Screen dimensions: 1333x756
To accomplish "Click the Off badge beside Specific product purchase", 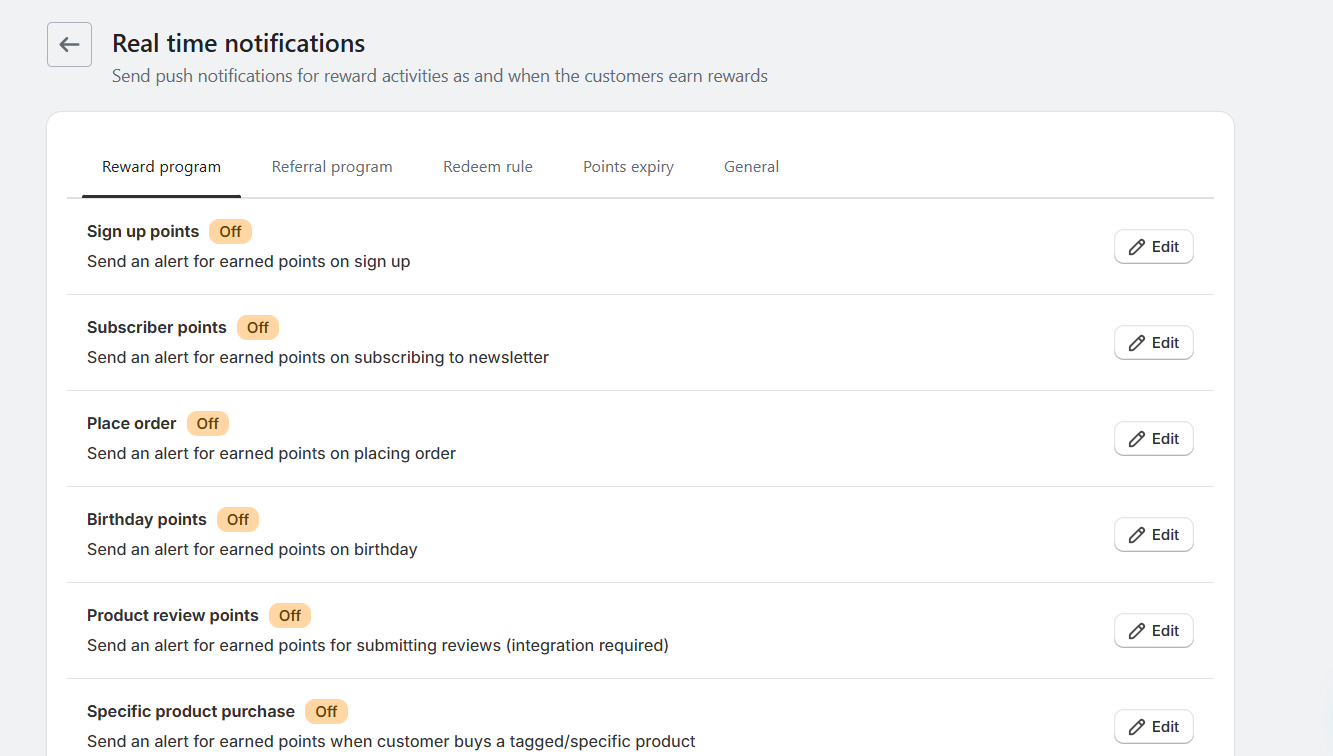I will pos(326,711).
